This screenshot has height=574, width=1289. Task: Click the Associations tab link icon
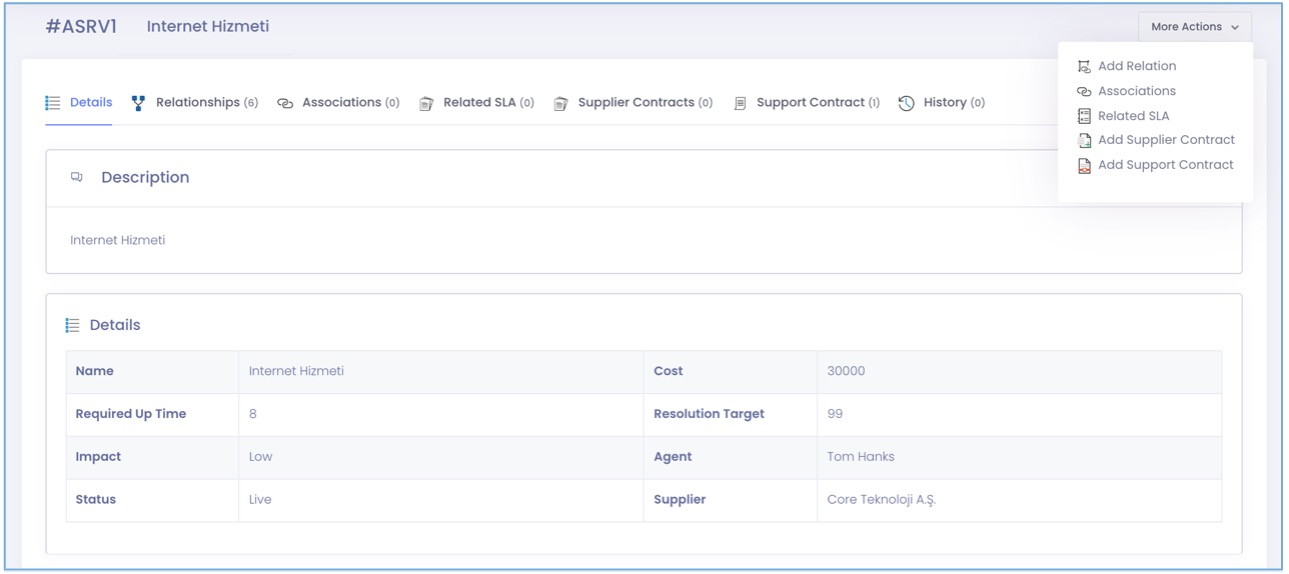pos(285,103)
